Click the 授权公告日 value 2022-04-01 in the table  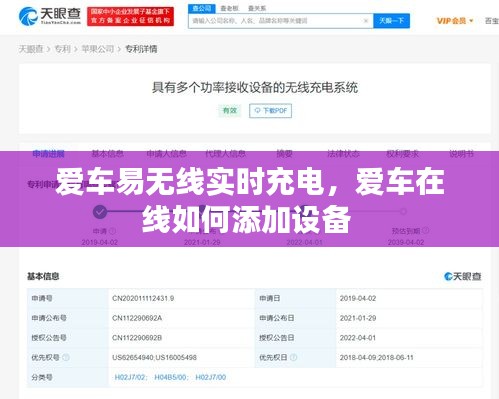[358, 338]
